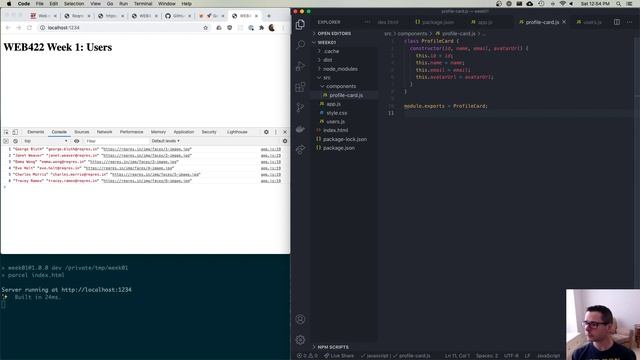
Task: Open the Chrome Extensions puzzle icon
Action: pos(261,28)
